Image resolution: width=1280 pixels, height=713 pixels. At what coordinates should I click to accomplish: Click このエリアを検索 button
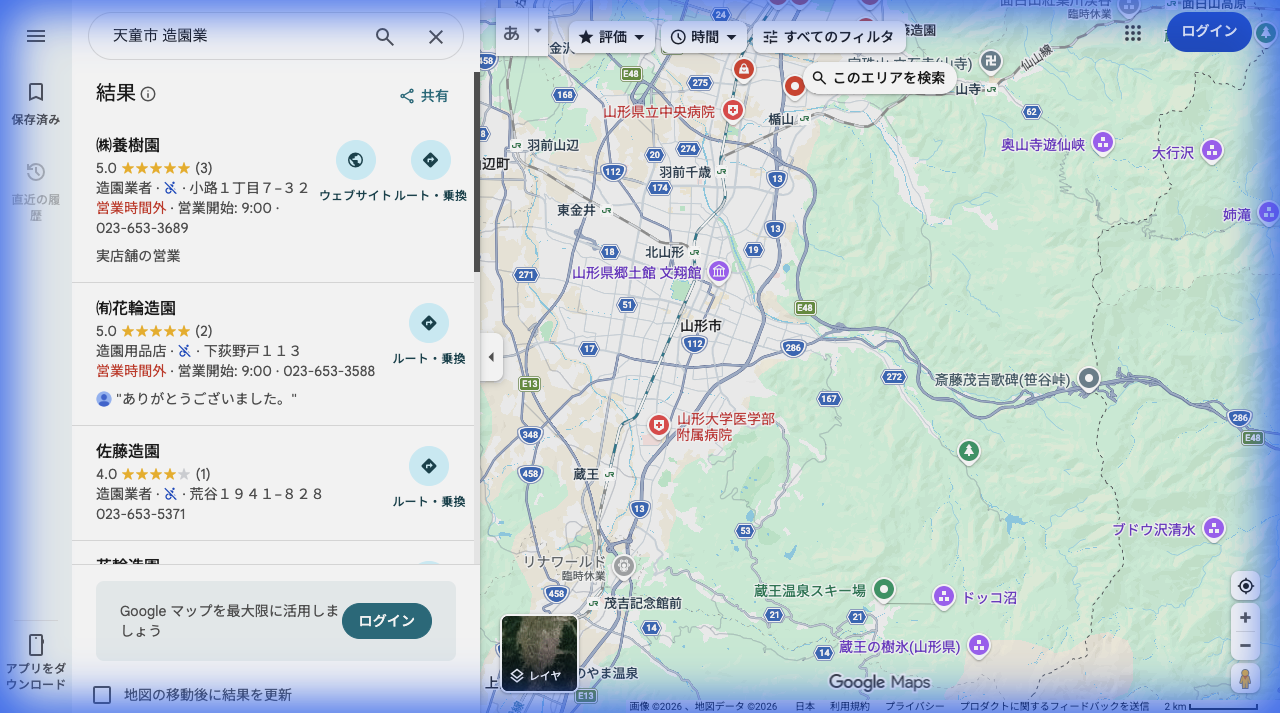(x=879, y=78)
